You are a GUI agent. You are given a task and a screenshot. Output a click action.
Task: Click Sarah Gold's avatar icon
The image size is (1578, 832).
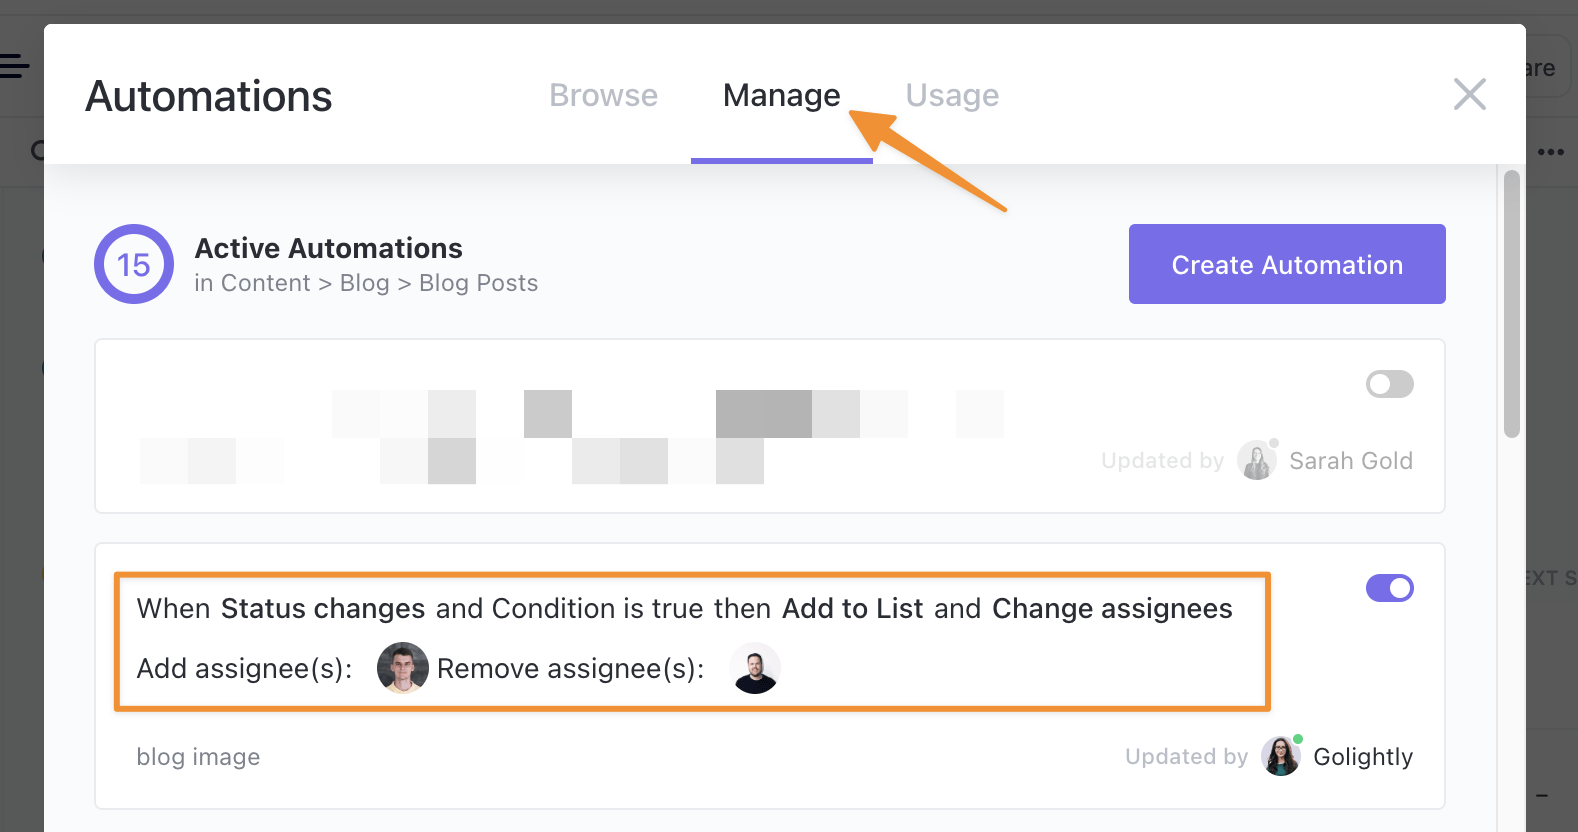1256,461
